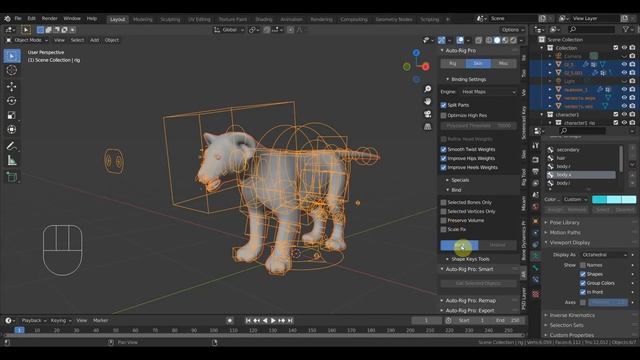Select the Transform tool
The width and height of the screenshot is (640, 360).
(x=12, y=129)
